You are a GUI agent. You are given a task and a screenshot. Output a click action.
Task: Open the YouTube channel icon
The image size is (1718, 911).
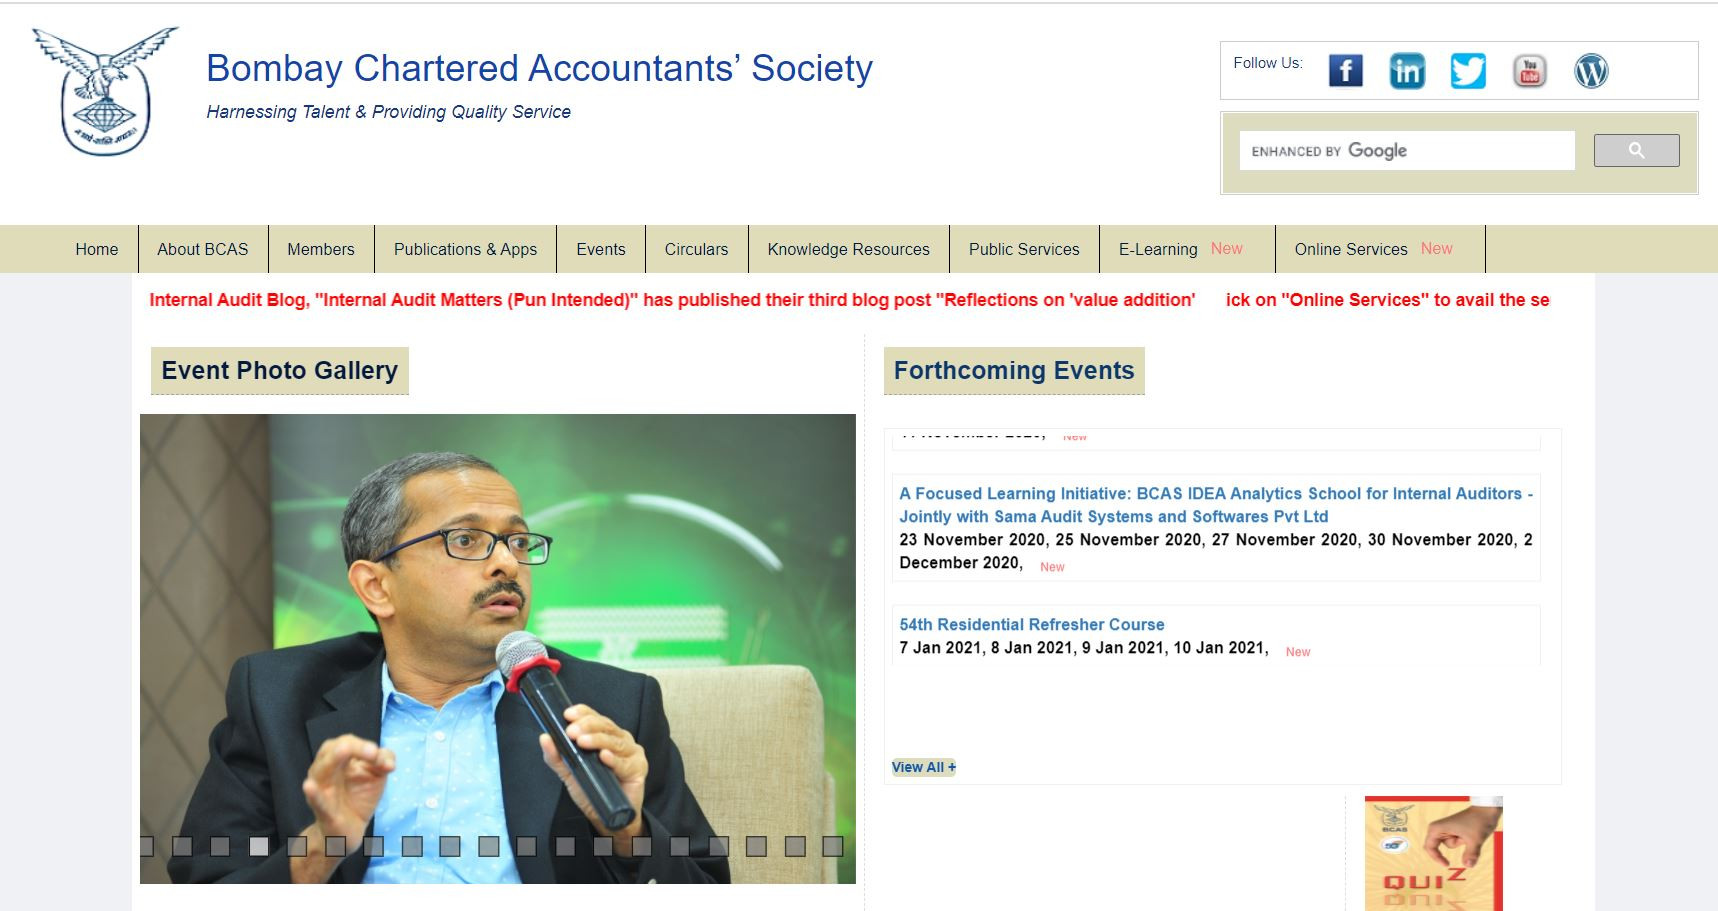(1529, 71)
